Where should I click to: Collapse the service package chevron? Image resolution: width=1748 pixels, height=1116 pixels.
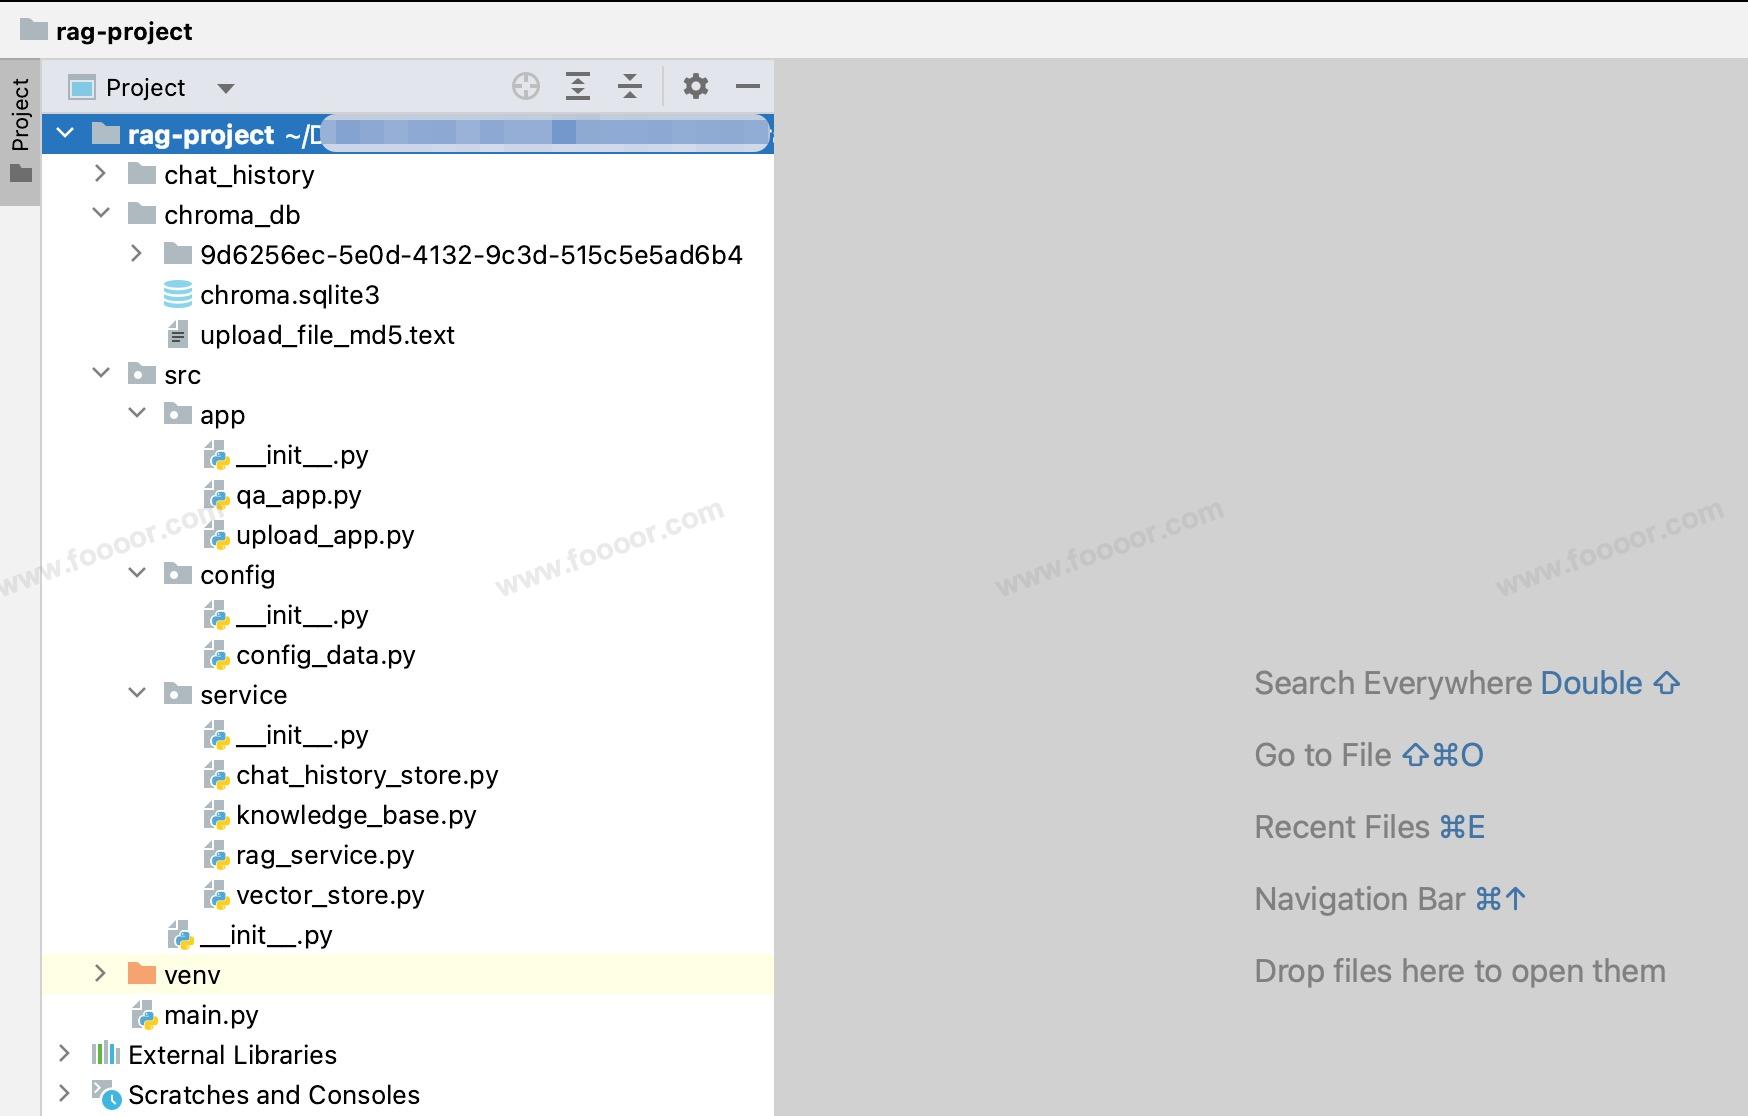tap(137, 694)
